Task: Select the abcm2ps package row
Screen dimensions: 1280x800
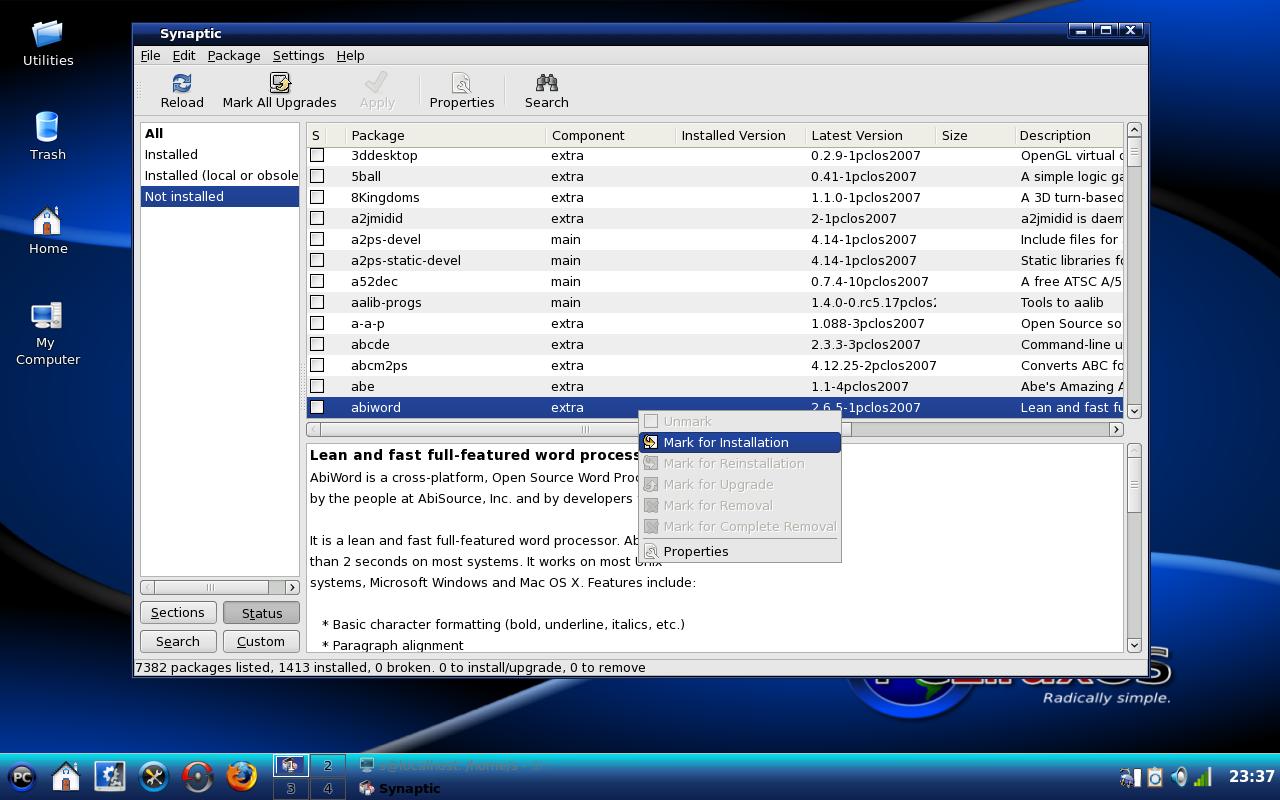Action: click(715, 365)
